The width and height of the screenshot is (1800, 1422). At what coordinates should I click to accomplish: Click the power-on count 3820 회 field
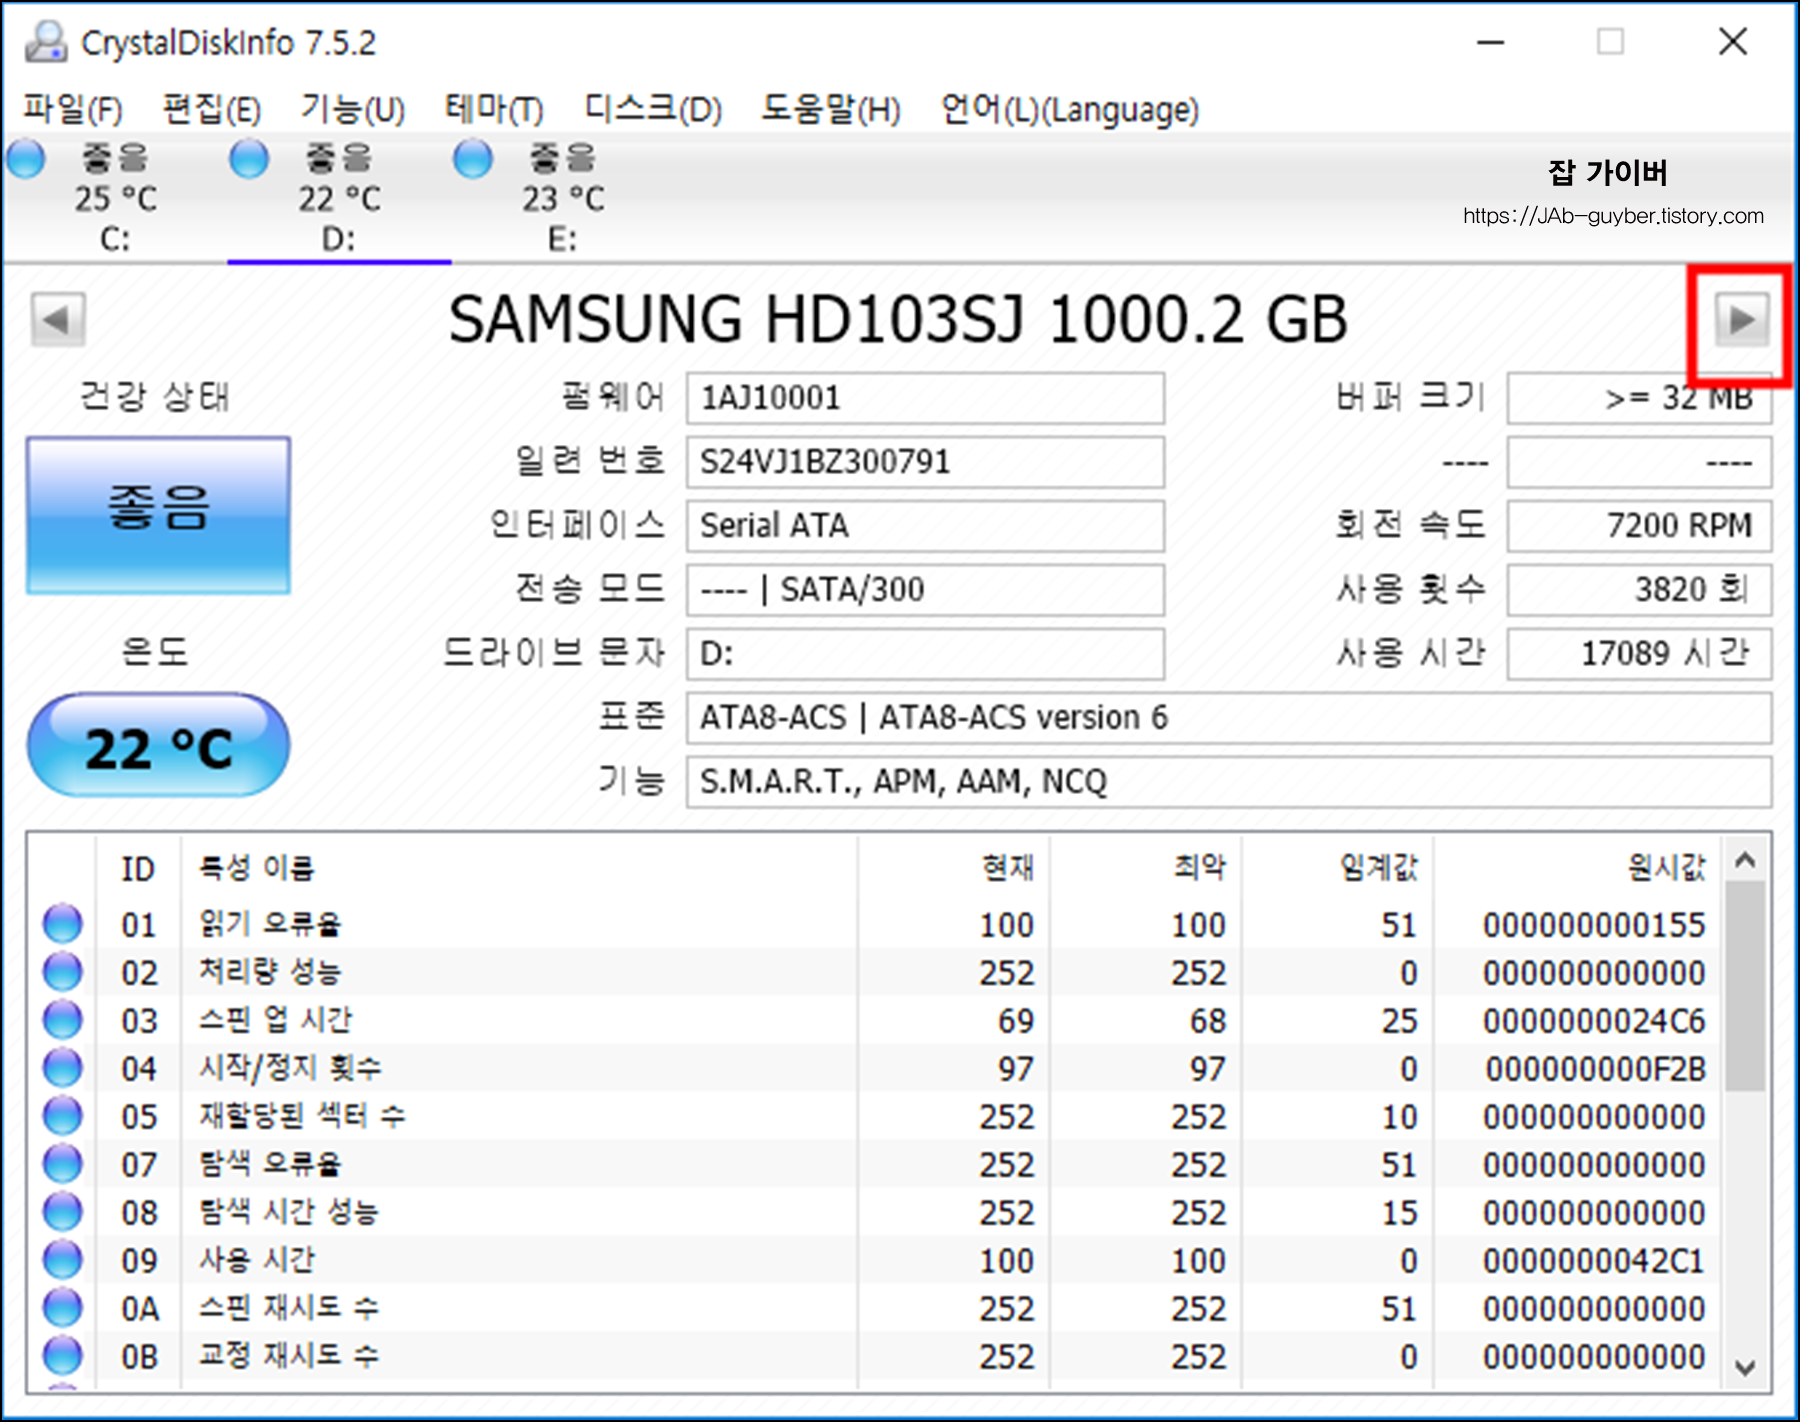1640,590
